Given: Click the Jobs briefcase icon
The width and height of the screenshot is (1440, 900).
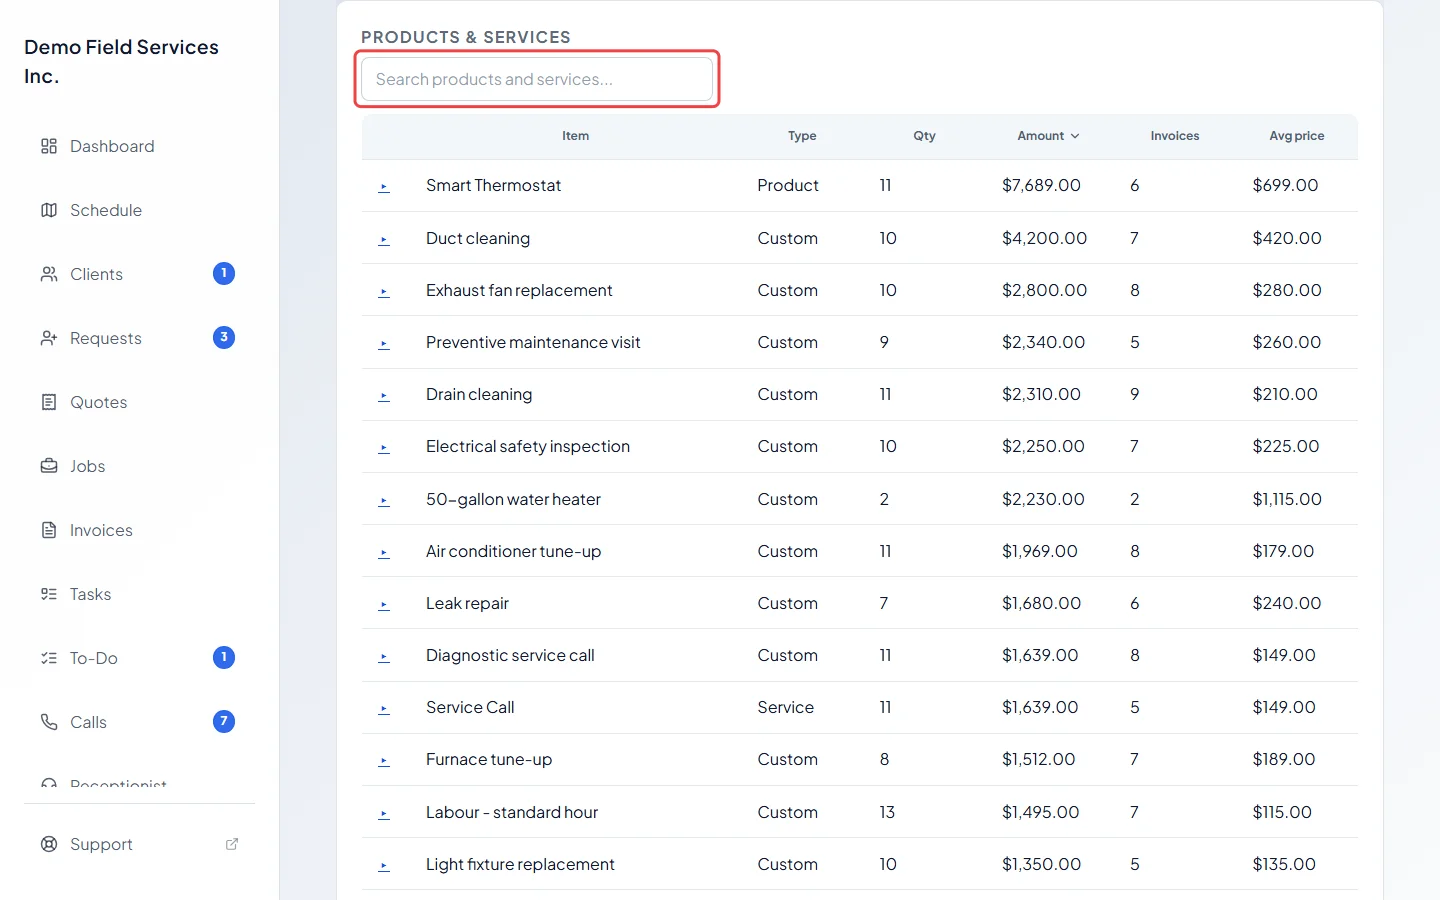Looking at the screenshot, I should pyautogui.click(x=49, y=466).
